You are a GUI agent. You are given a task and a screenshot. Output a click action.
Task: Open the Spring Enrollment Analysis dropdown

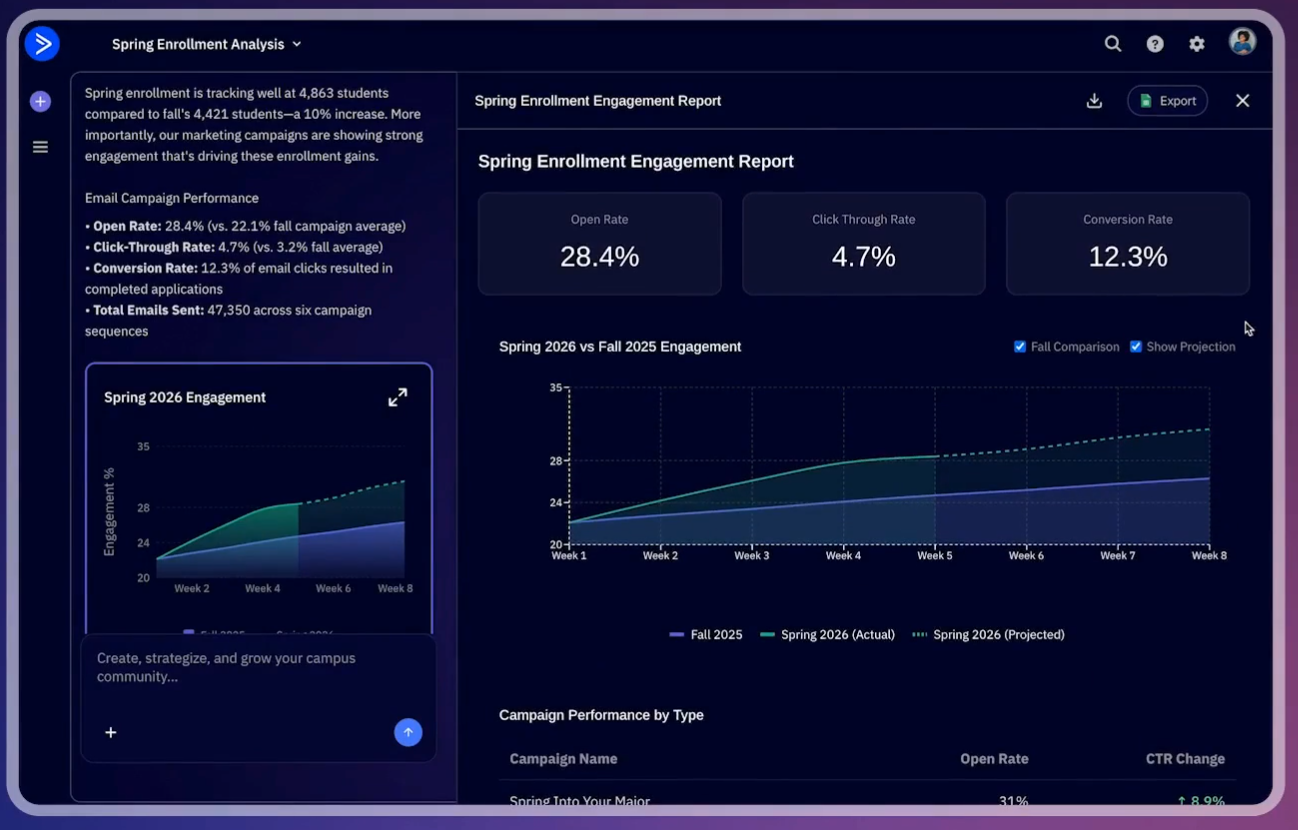(206, 44)
